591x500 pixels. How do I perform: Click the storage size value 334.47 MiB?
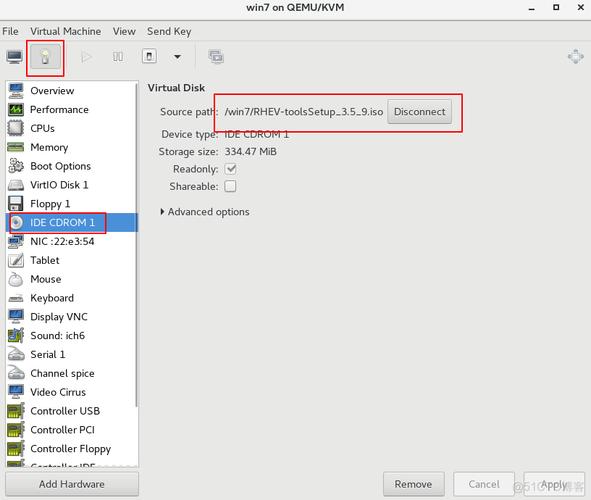click(x=251, y=151)
